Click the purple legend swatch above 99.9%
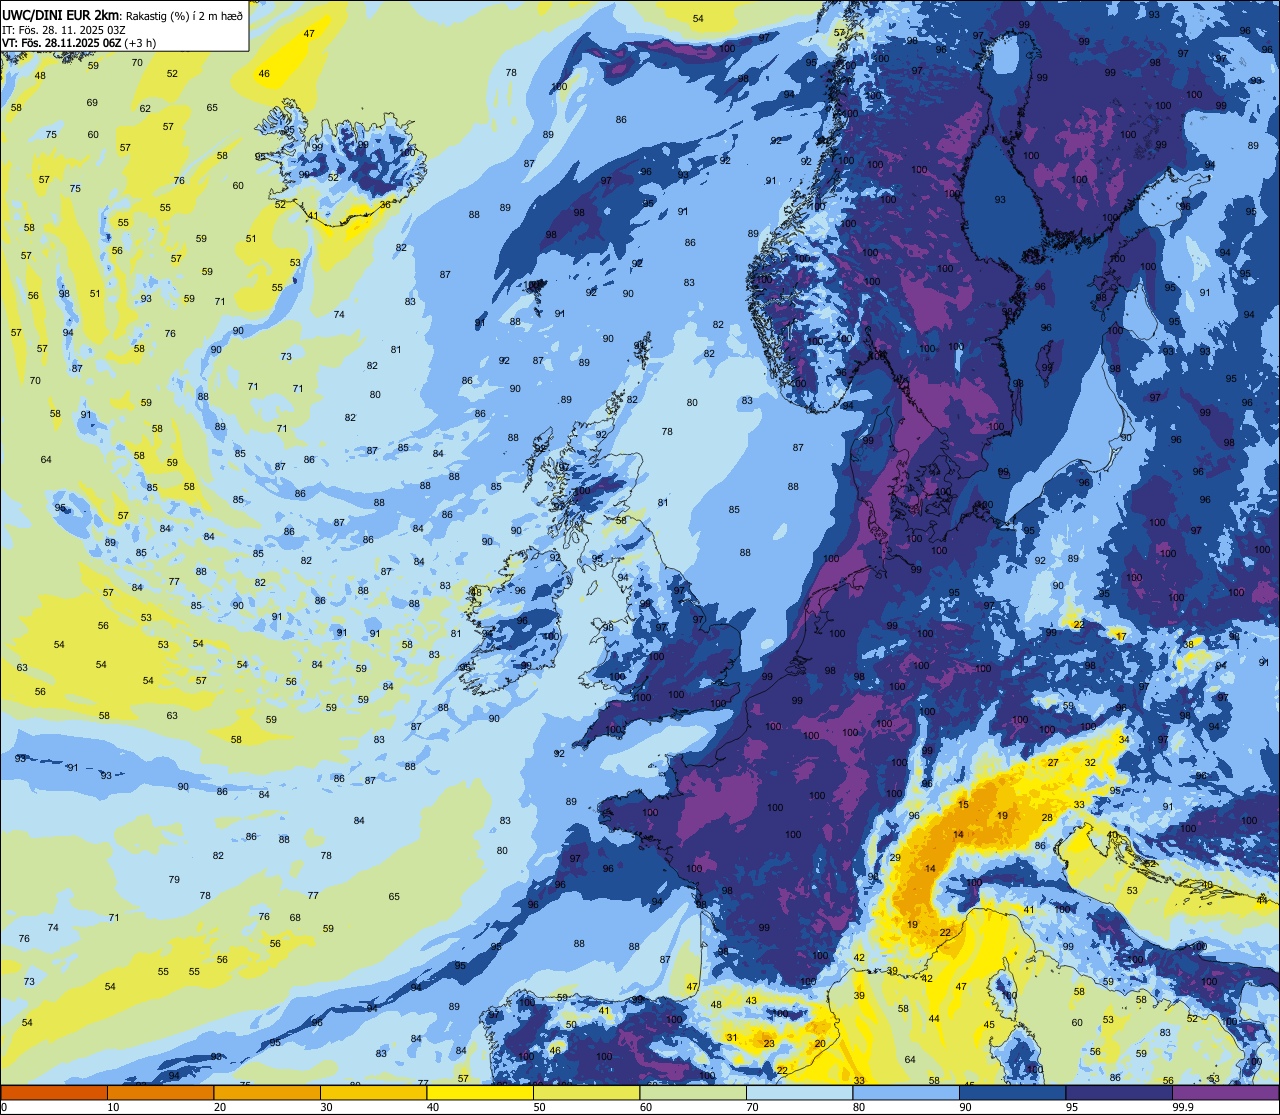The image size is (1280, 1115). (1225, 1092)
